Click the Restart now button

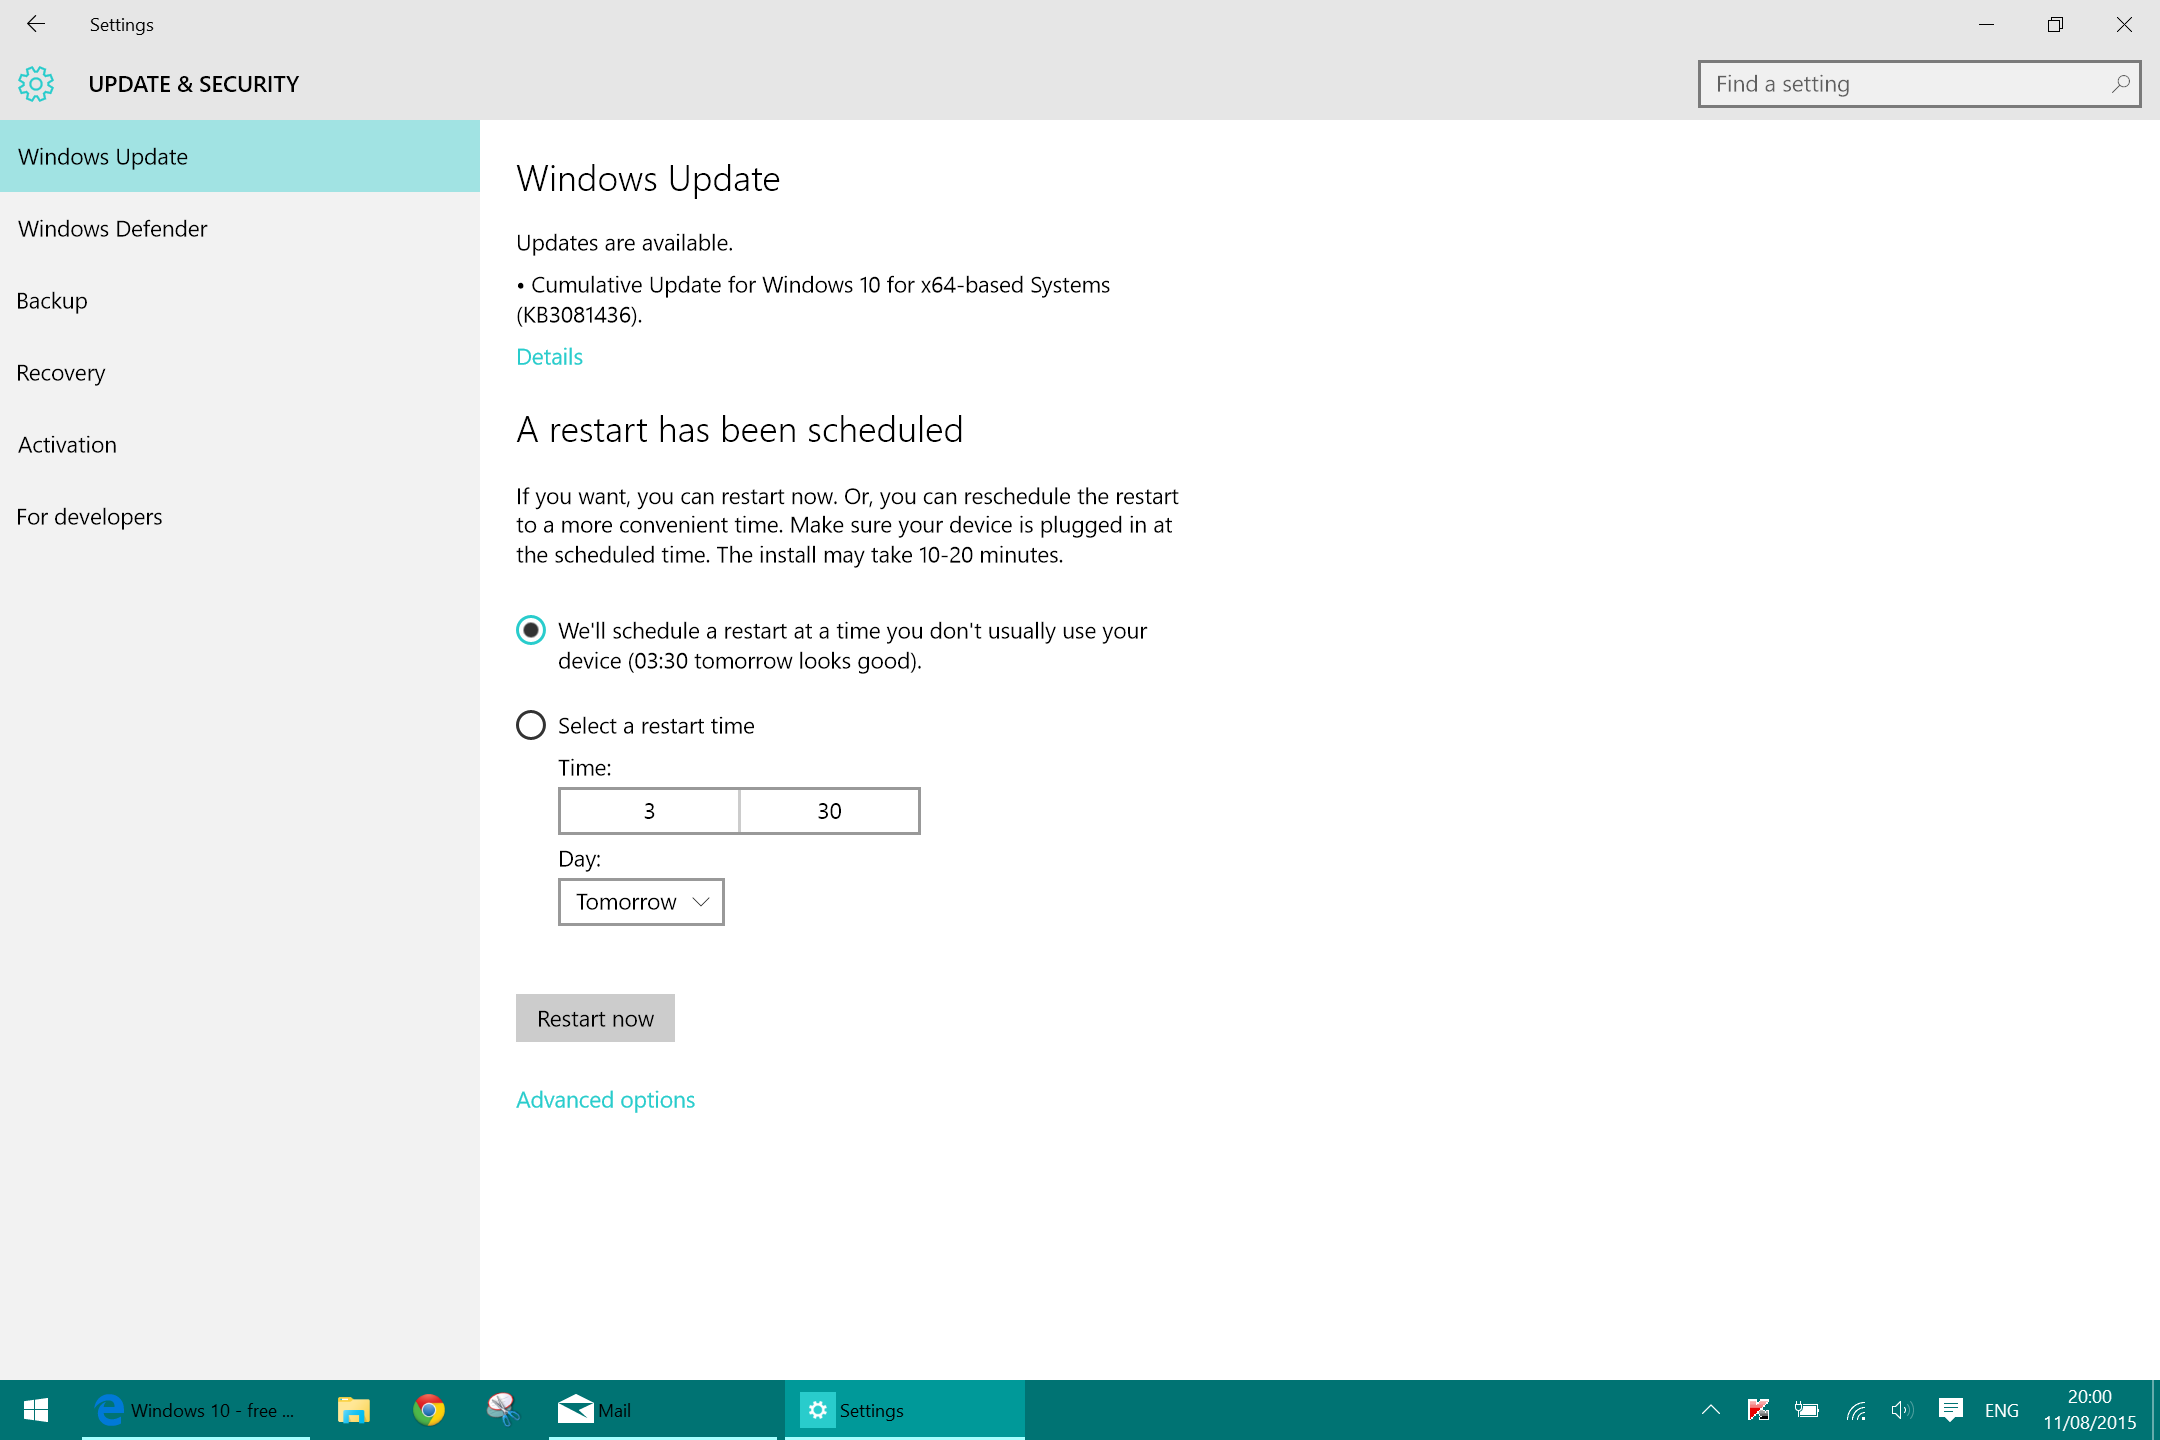tap(595, 1018)
